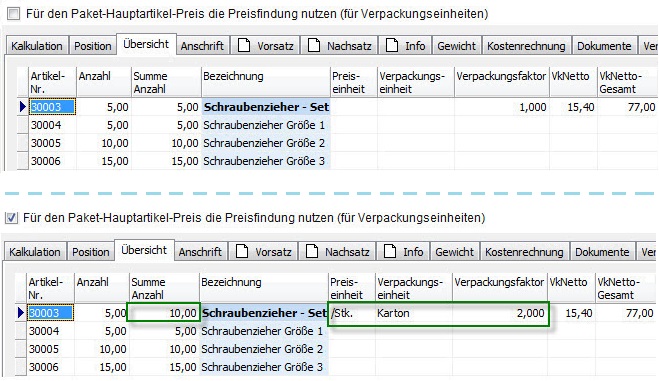Open Position tab in lower panel
This screenshot has height=381, width=659.
tap(91, 252)
